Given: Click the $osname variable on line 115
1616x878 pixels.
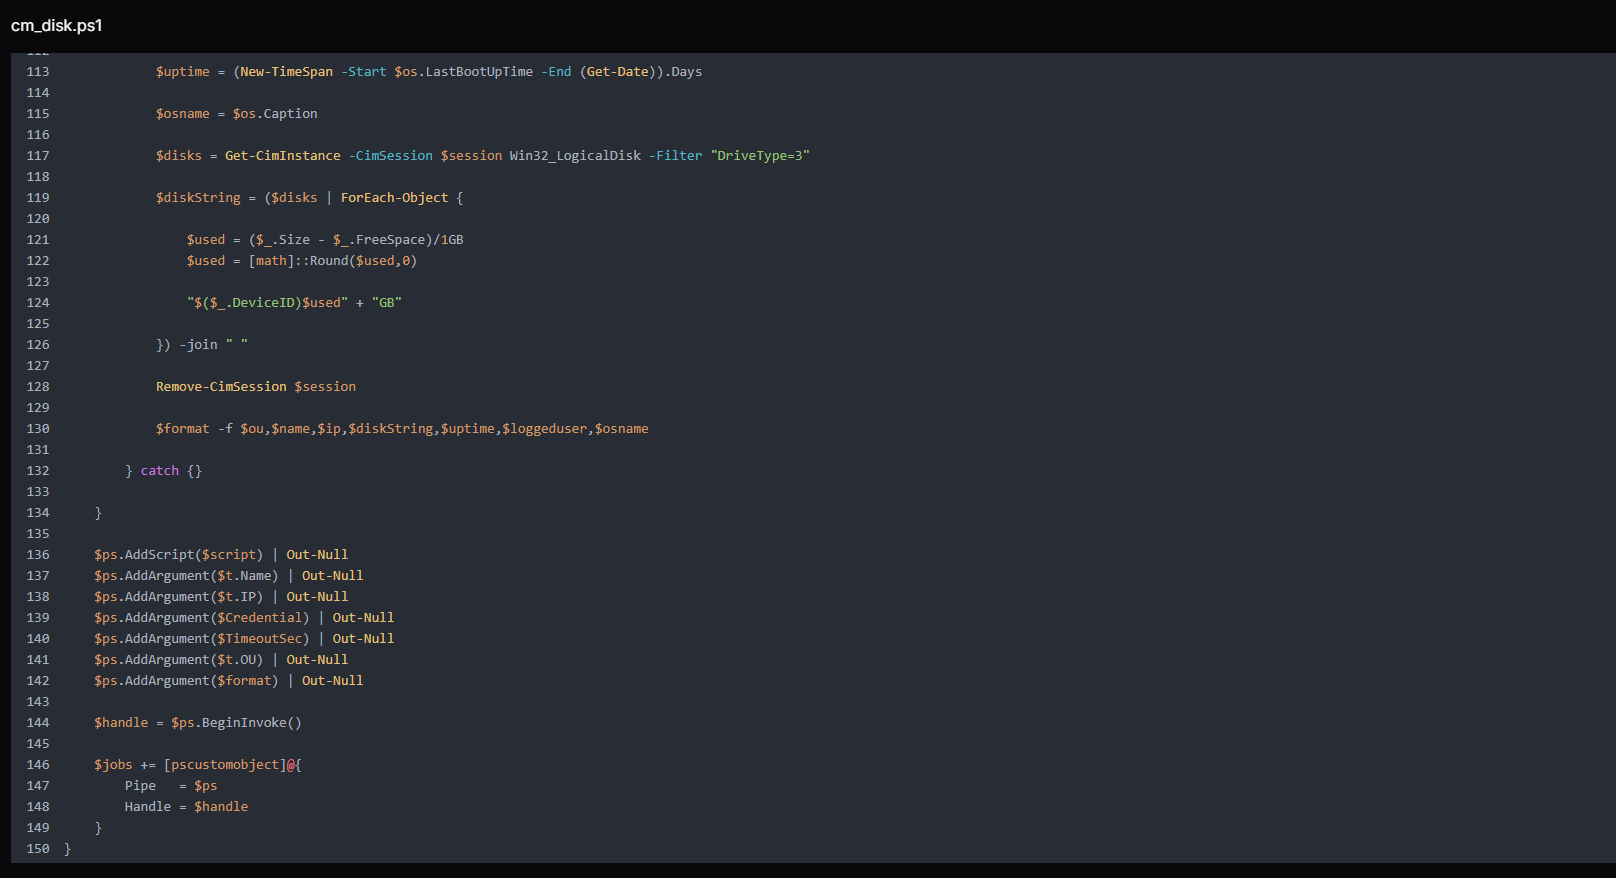Looking at the screenshot, I should (183, 114).
